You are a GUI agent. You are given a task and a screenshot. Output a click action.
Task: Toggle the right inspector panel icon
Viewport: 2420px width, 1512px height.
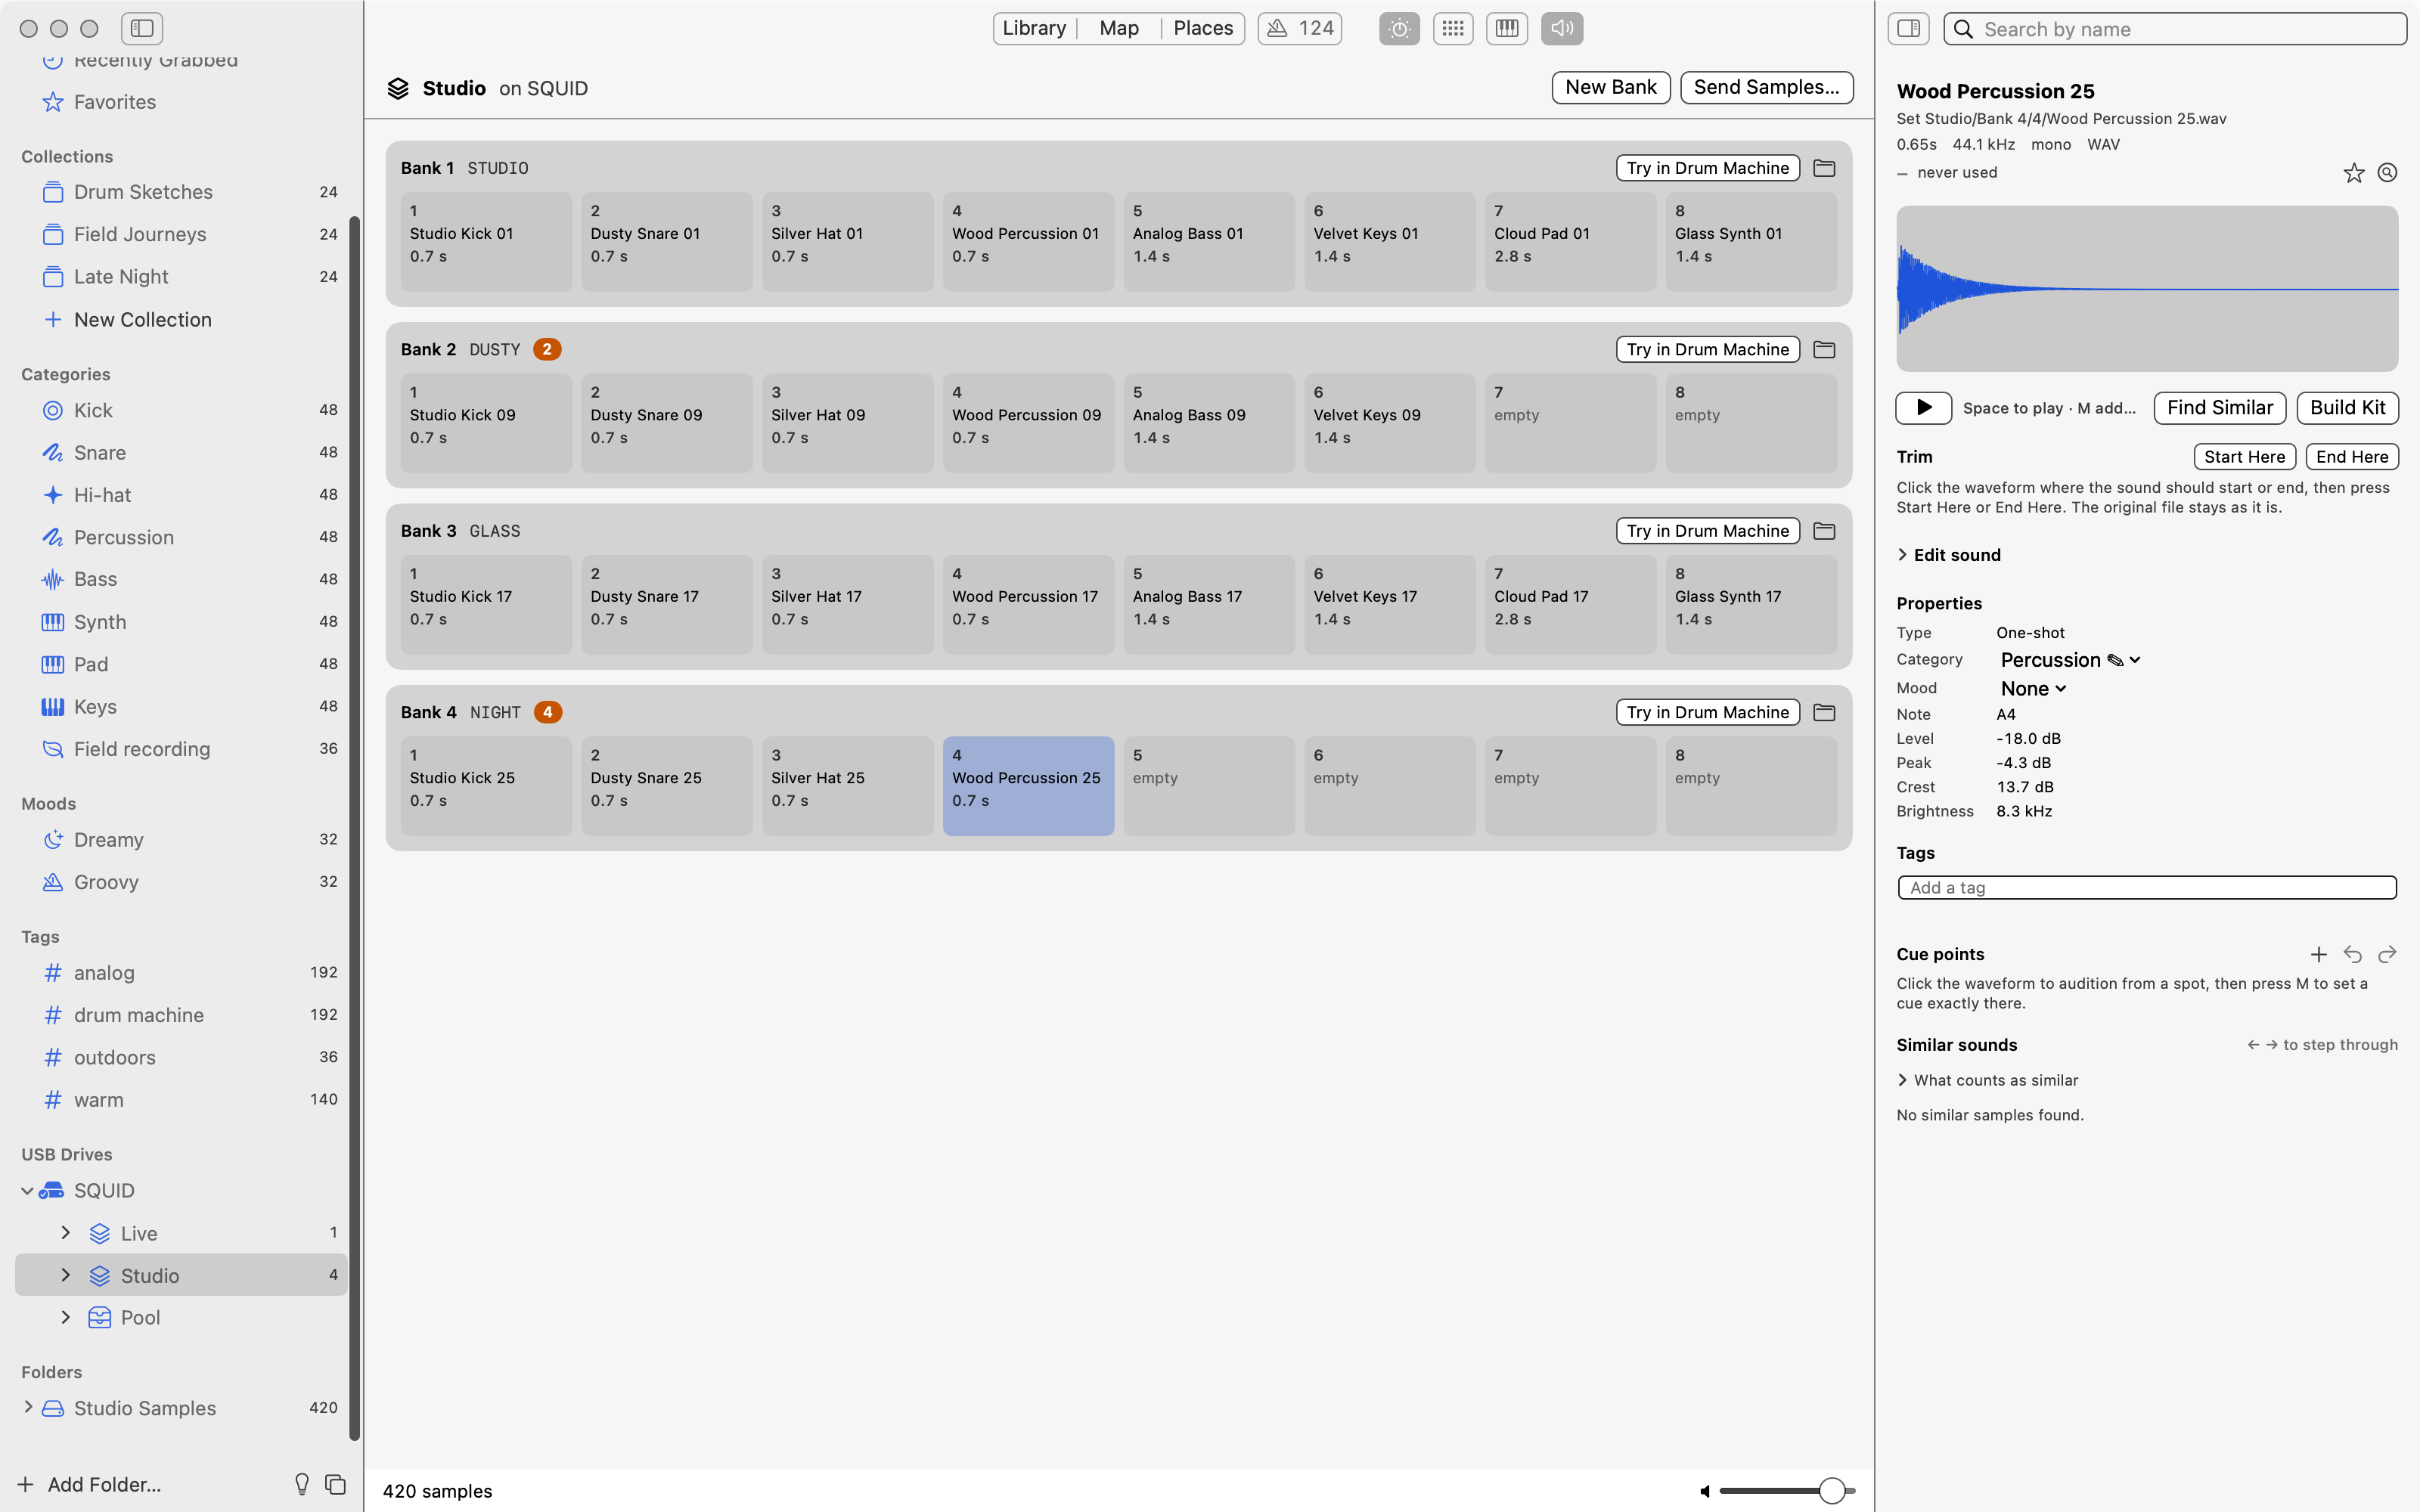pyautogui.click(x=1908, y=28)
